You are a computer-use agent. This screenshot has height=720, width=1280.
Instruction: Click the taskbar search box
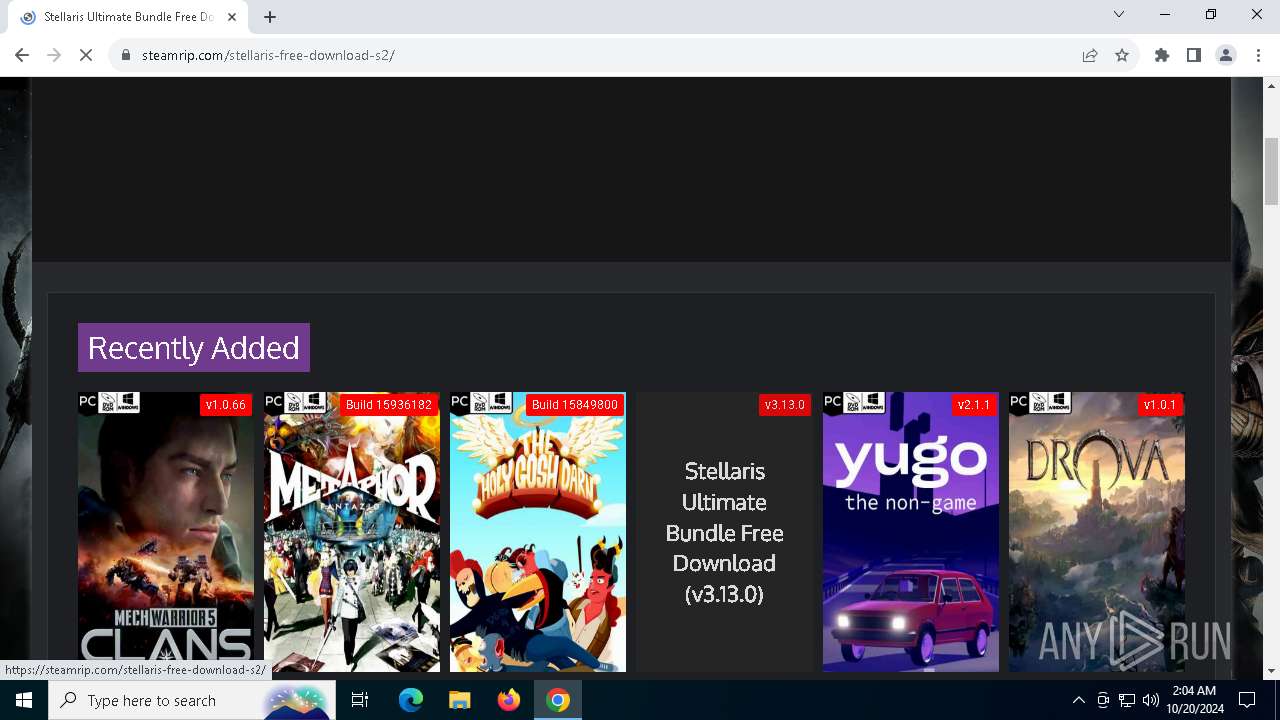click(x=192, y=700)
